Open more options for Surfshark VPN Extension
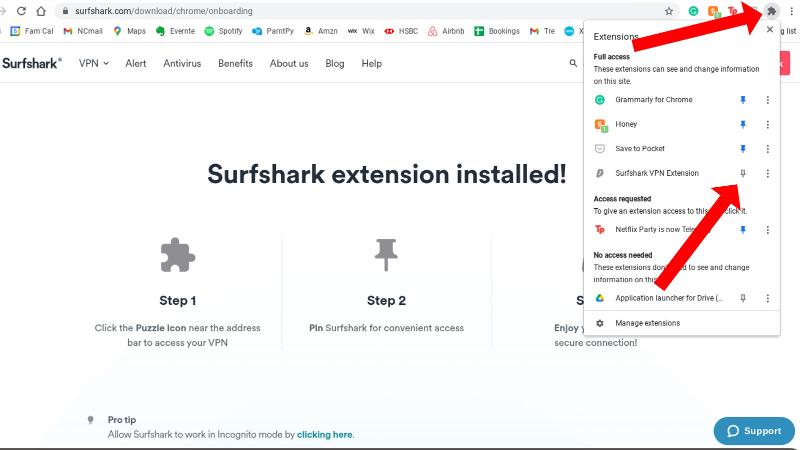The height and width of the screenshot is (450, 800). click(x=767, y=173)
